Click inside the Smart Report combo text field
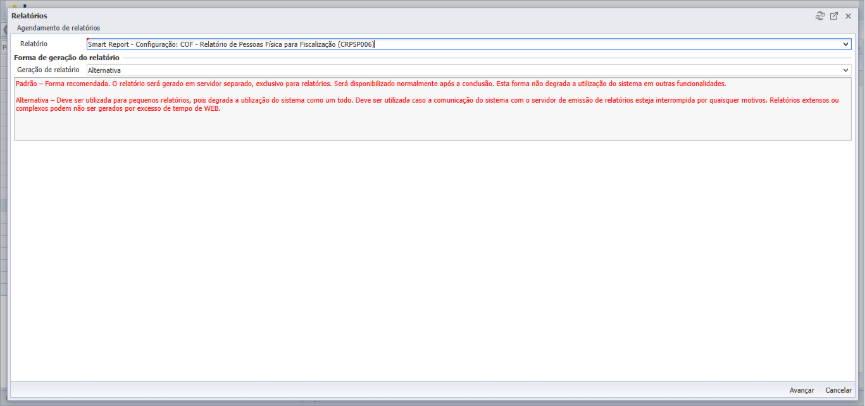865x406 pixels. coord(463,44)
